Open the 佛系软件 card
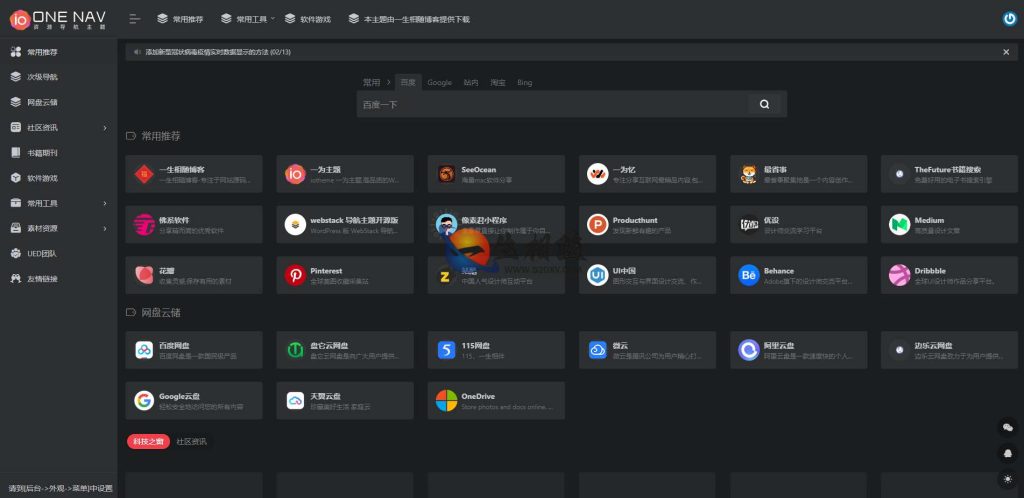Screen dimensions: 1024x498 [x=194, y=225]
